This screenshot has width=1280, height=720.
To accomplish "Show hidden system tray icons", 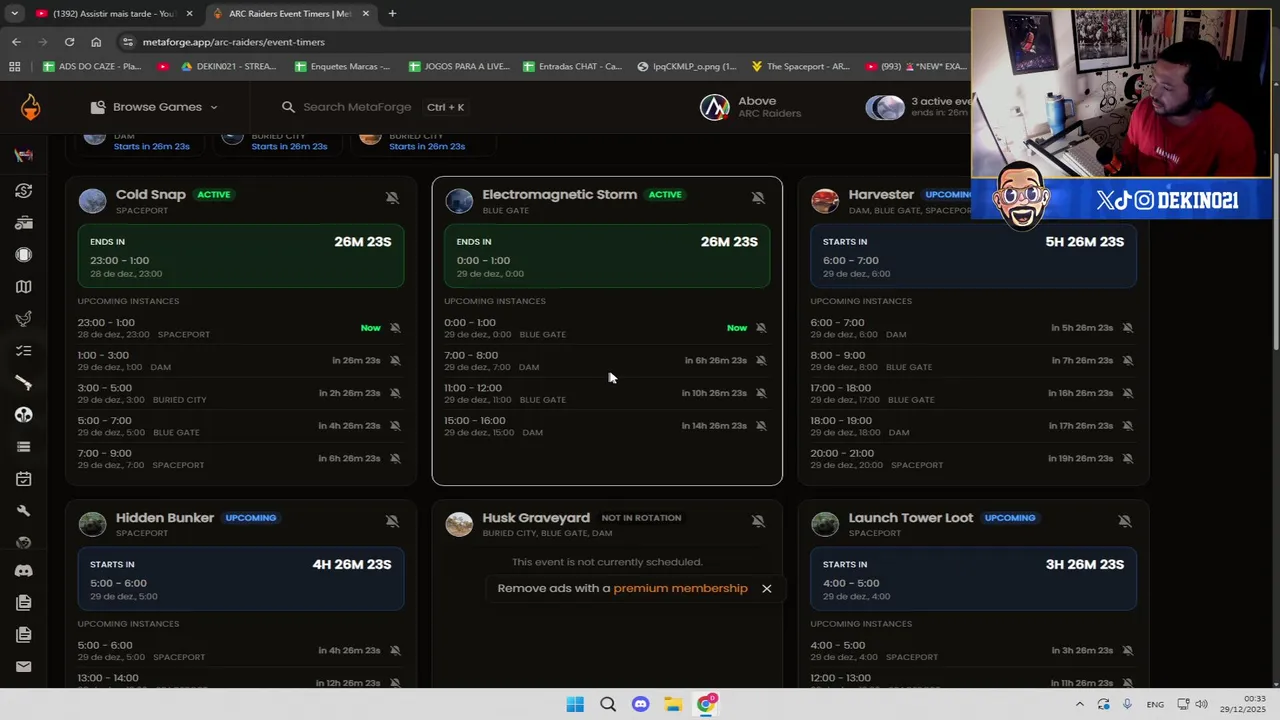I will pyautogui.click(x=1079, y=704).
